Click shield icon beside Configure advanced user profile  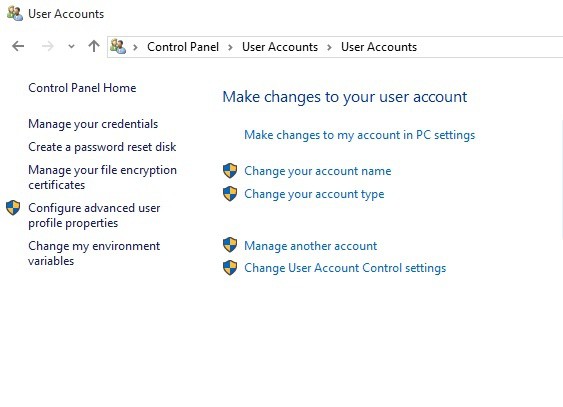pos(13,208)
